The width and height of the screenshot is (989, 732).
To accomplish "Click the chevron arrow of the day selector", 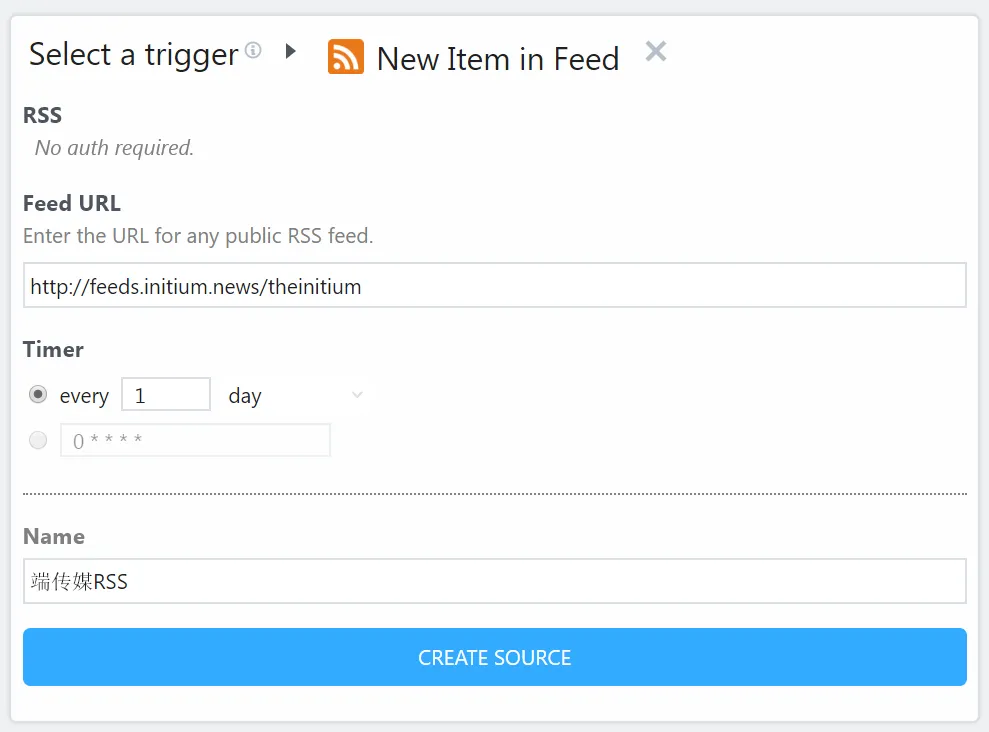I will 357,395.
